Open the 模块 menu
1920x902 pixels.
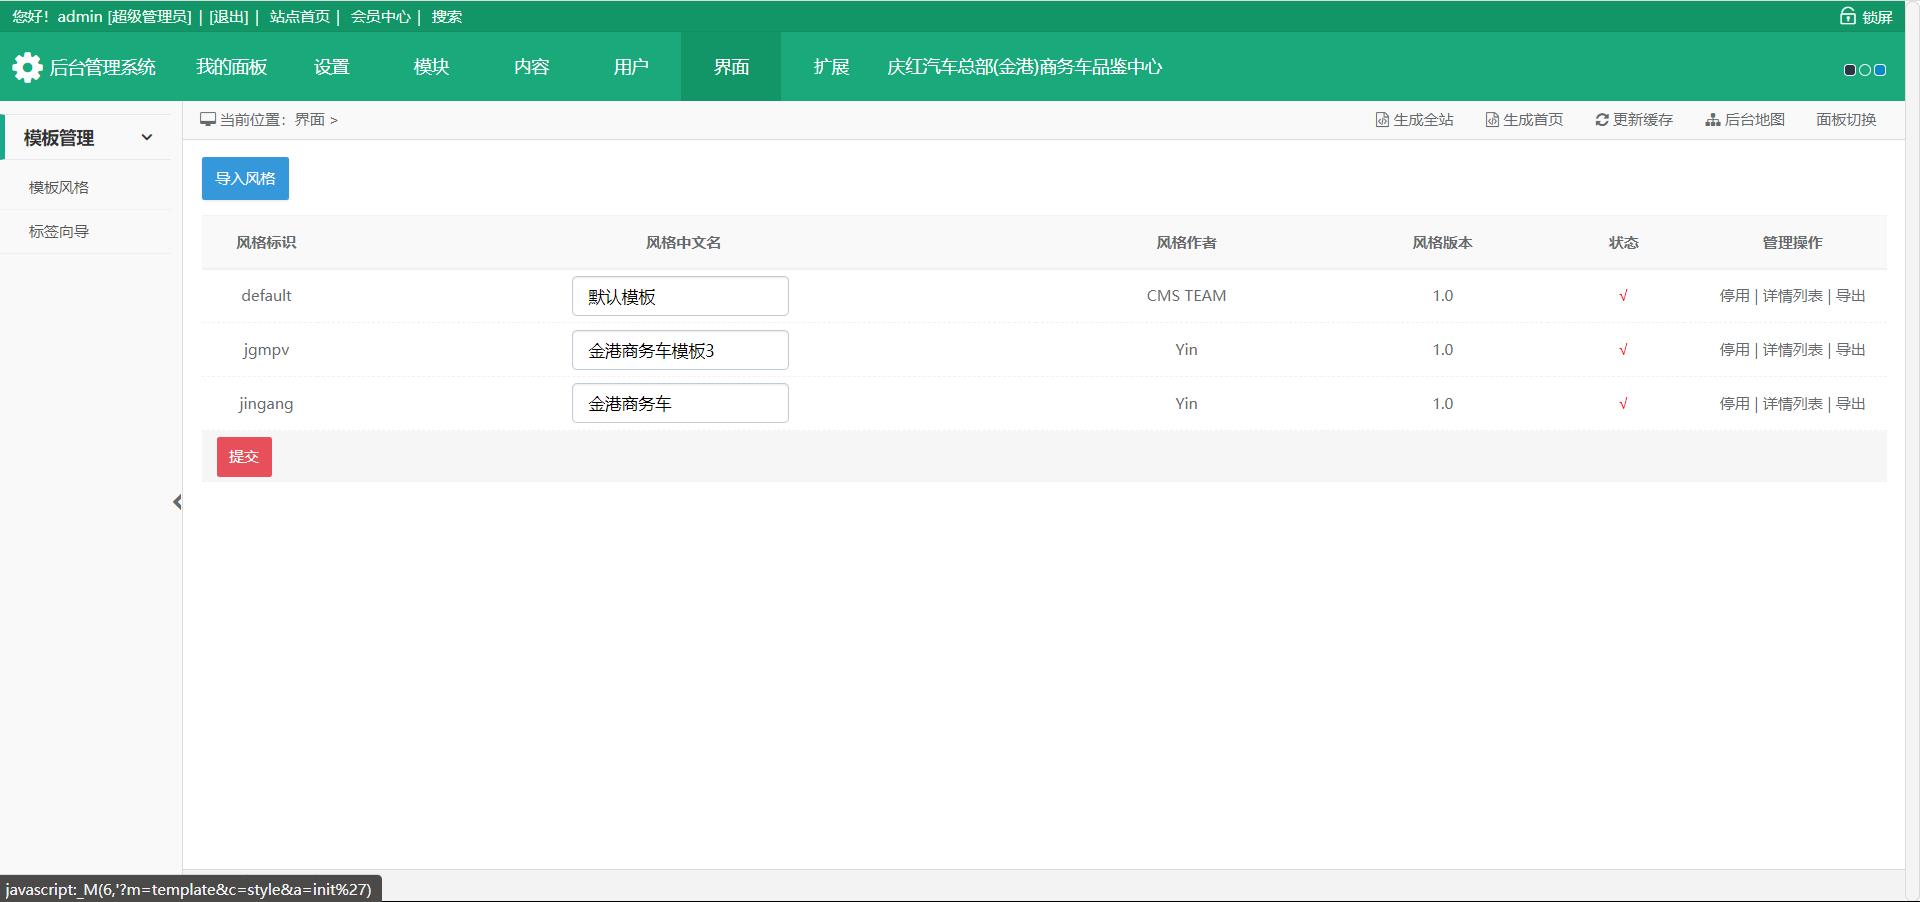coord(431,67)
